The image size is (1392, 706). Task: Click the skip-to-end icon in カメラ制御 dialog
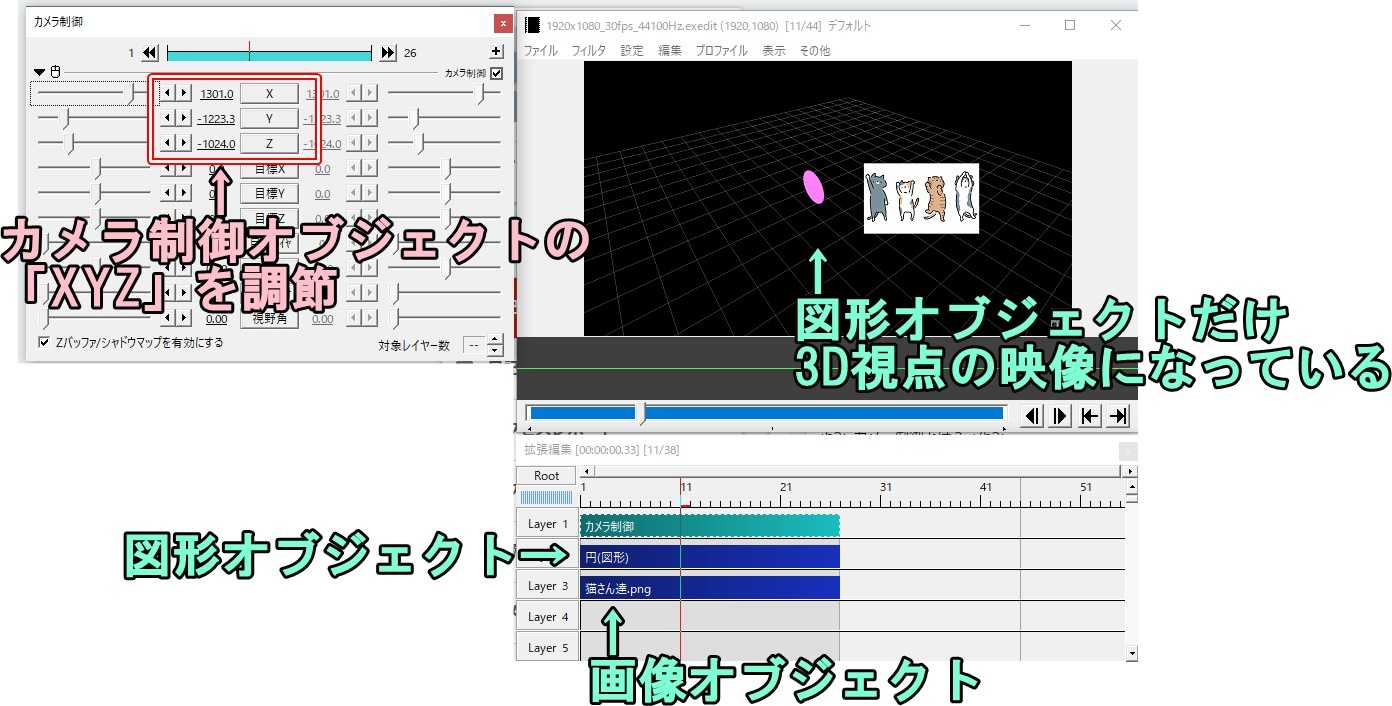(x=388, y=52)
